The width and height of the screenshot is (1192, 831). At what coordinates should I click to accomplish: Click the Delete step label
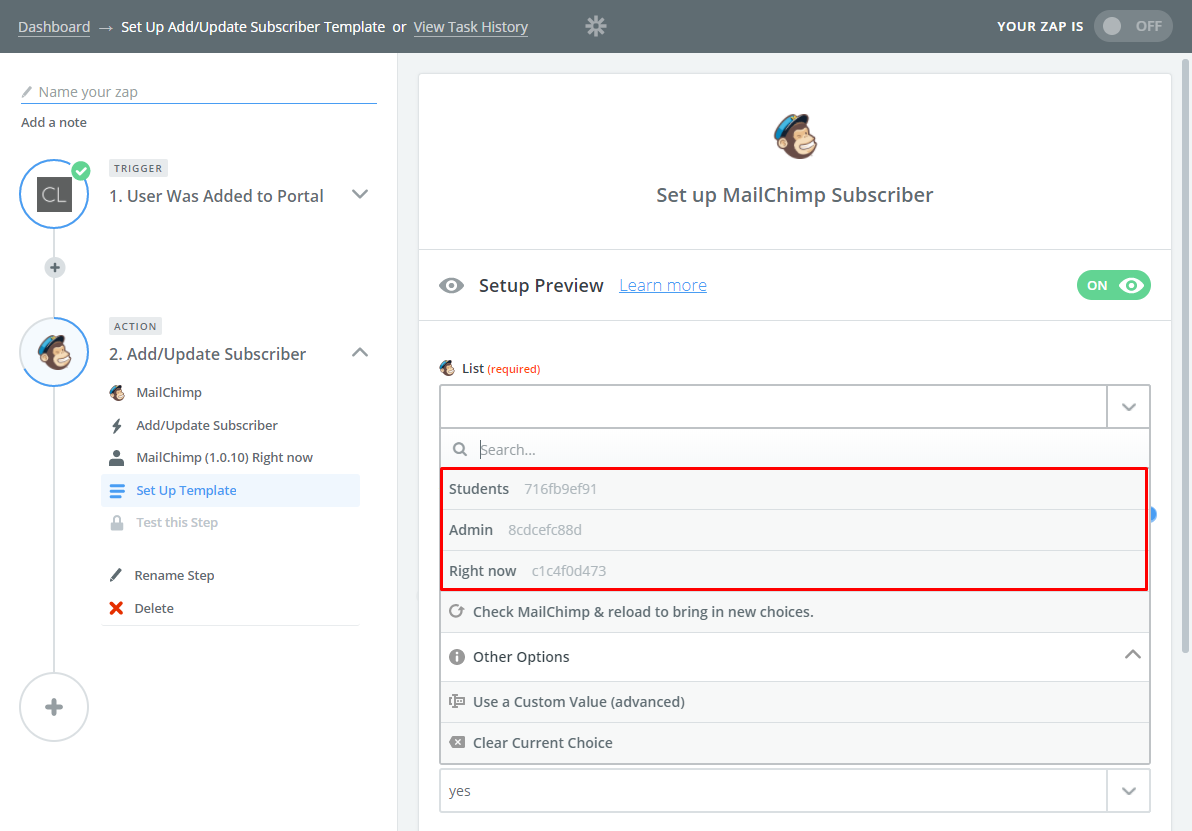click(154, 608)
